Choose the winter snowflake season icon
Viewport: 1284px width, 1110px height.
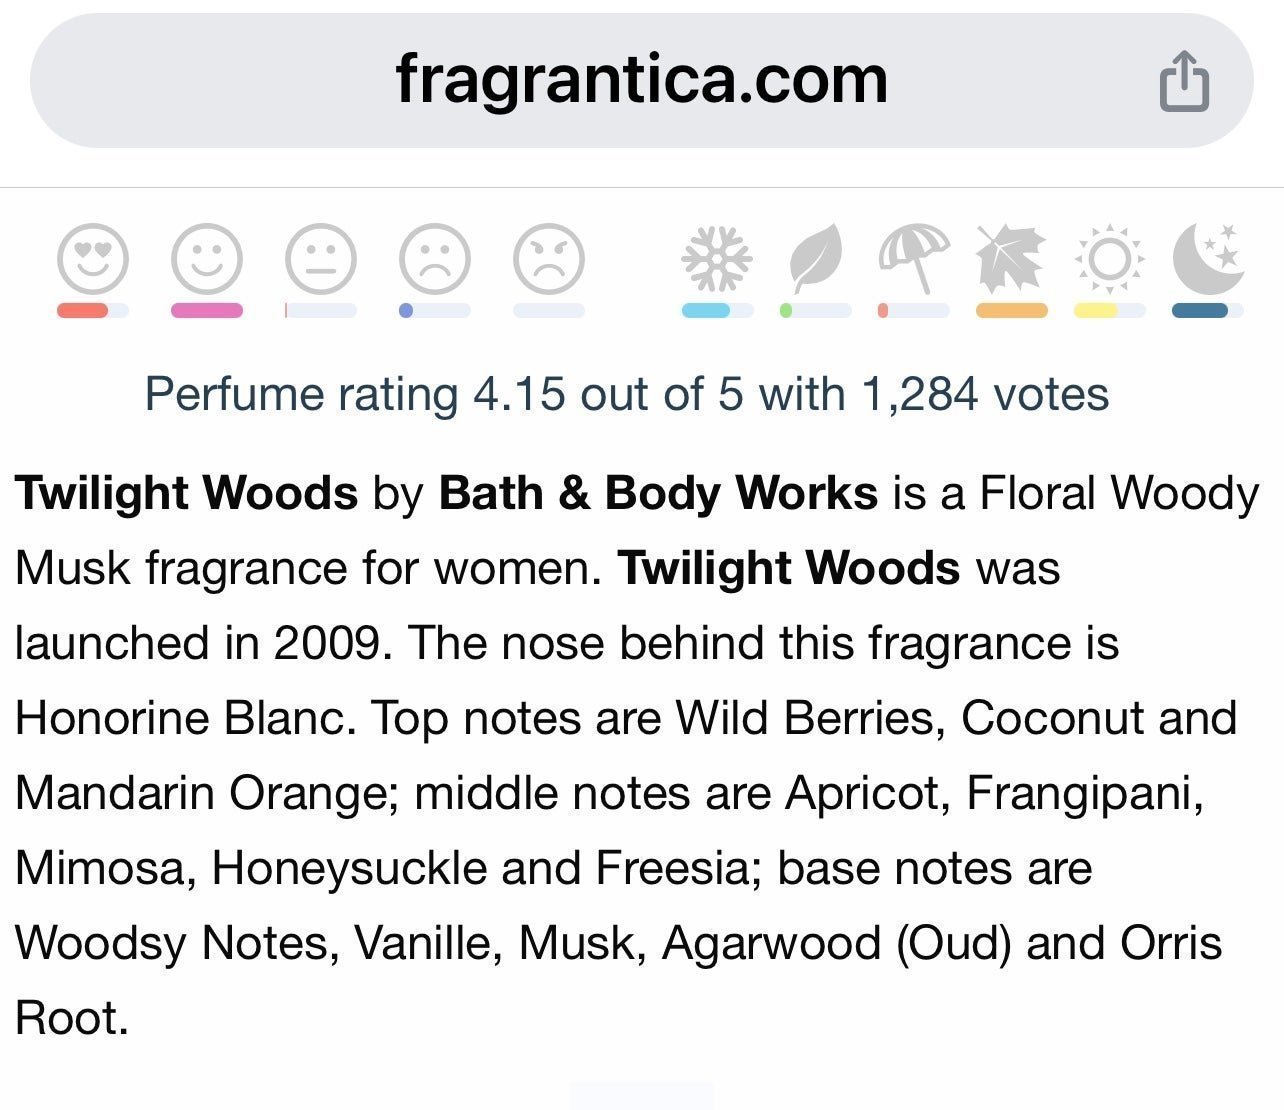716,259
